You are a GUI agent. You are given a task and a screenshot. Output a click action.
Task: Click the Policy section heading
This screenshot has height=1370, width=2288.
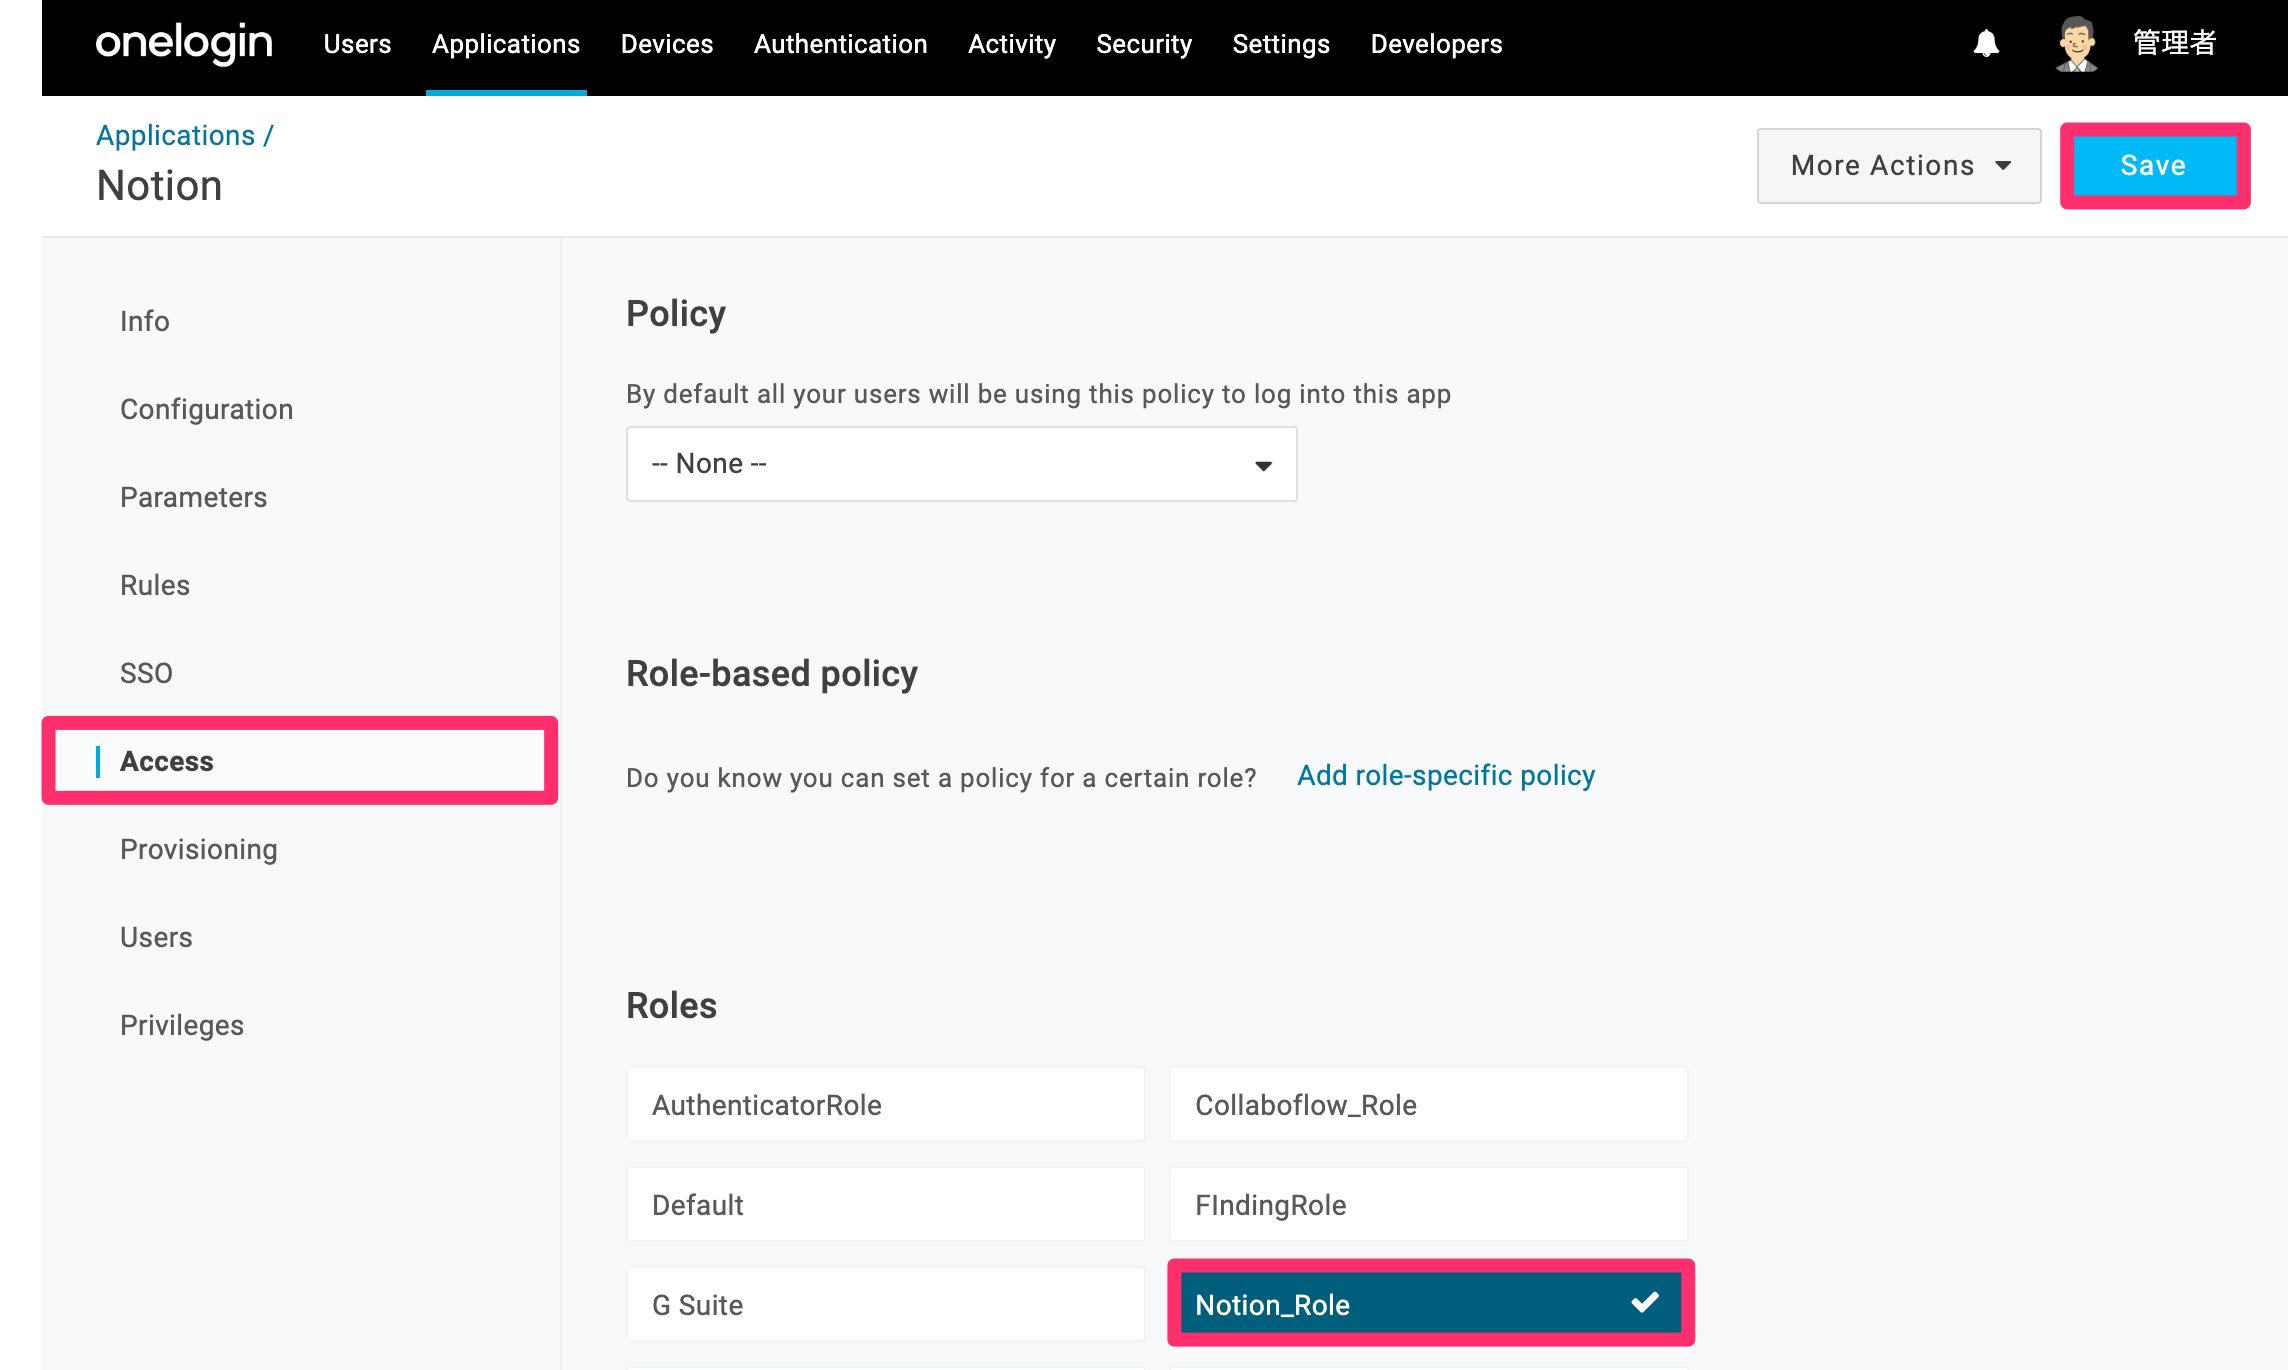(676, 314)
